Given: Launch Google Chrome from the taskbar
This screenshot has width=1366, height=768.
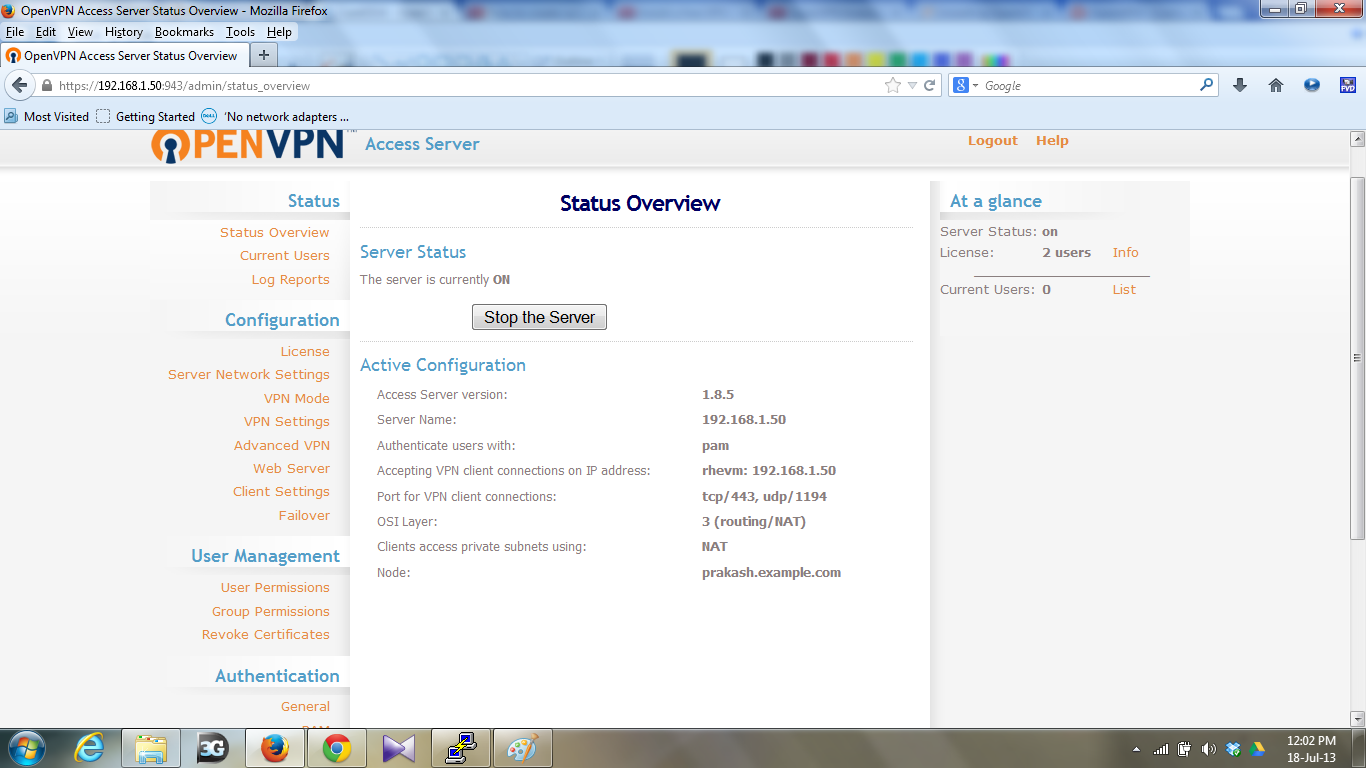Looking at the screenshot, I should point(337,748).
